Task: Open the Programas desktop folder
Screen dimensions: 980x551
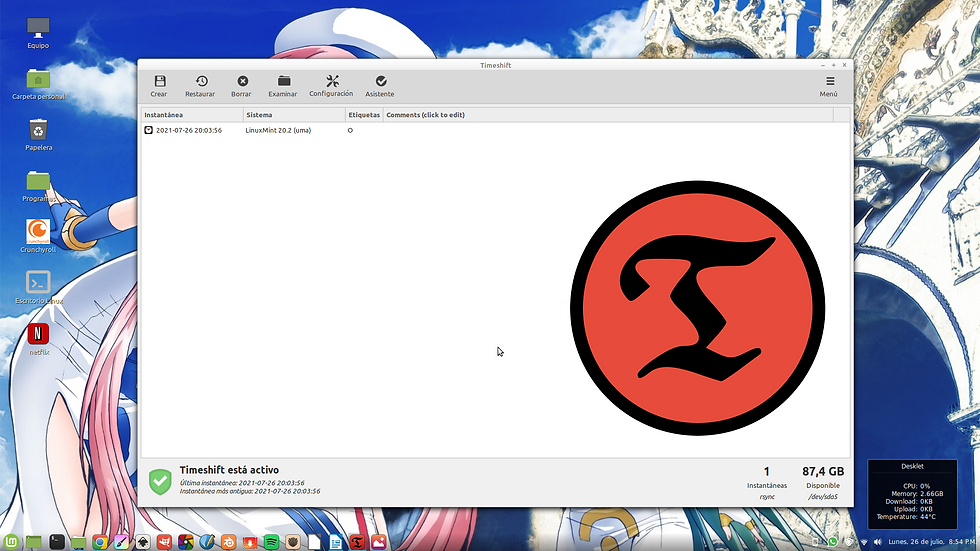Action: point(38,186)
